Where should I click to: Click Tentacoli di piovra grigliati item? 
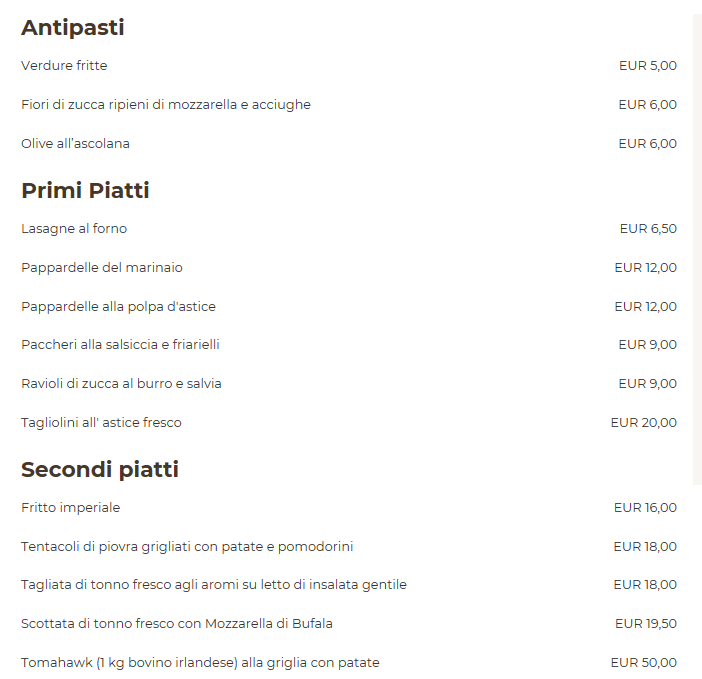click(x=187, y=547)
